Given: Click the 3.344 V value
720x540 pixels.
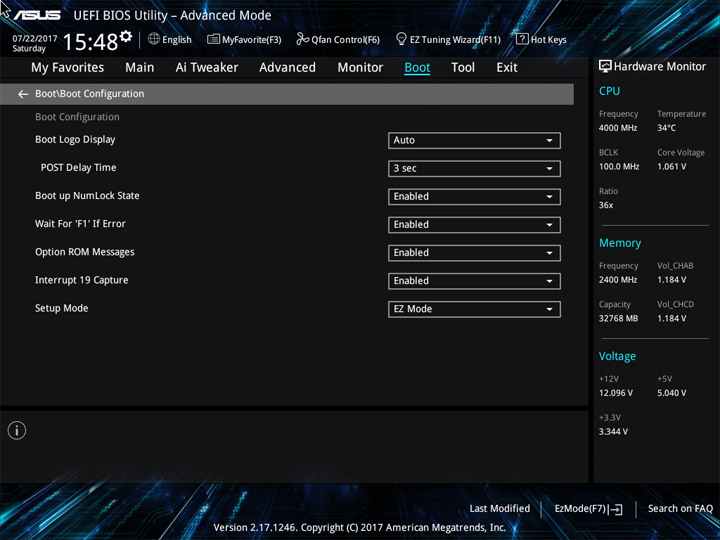Looking at the screenshot, I should coord(613,432).
